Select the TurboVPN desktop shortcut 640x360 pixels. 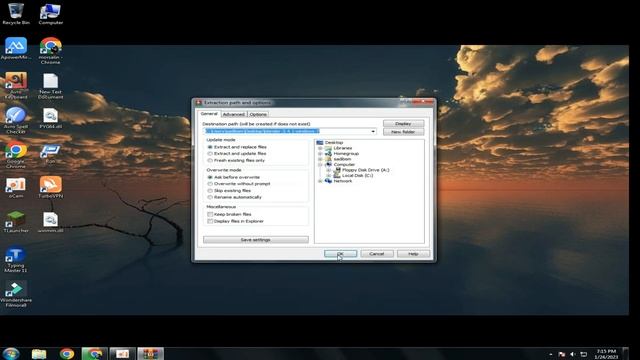pyautogui.click(x=51, y=188)
